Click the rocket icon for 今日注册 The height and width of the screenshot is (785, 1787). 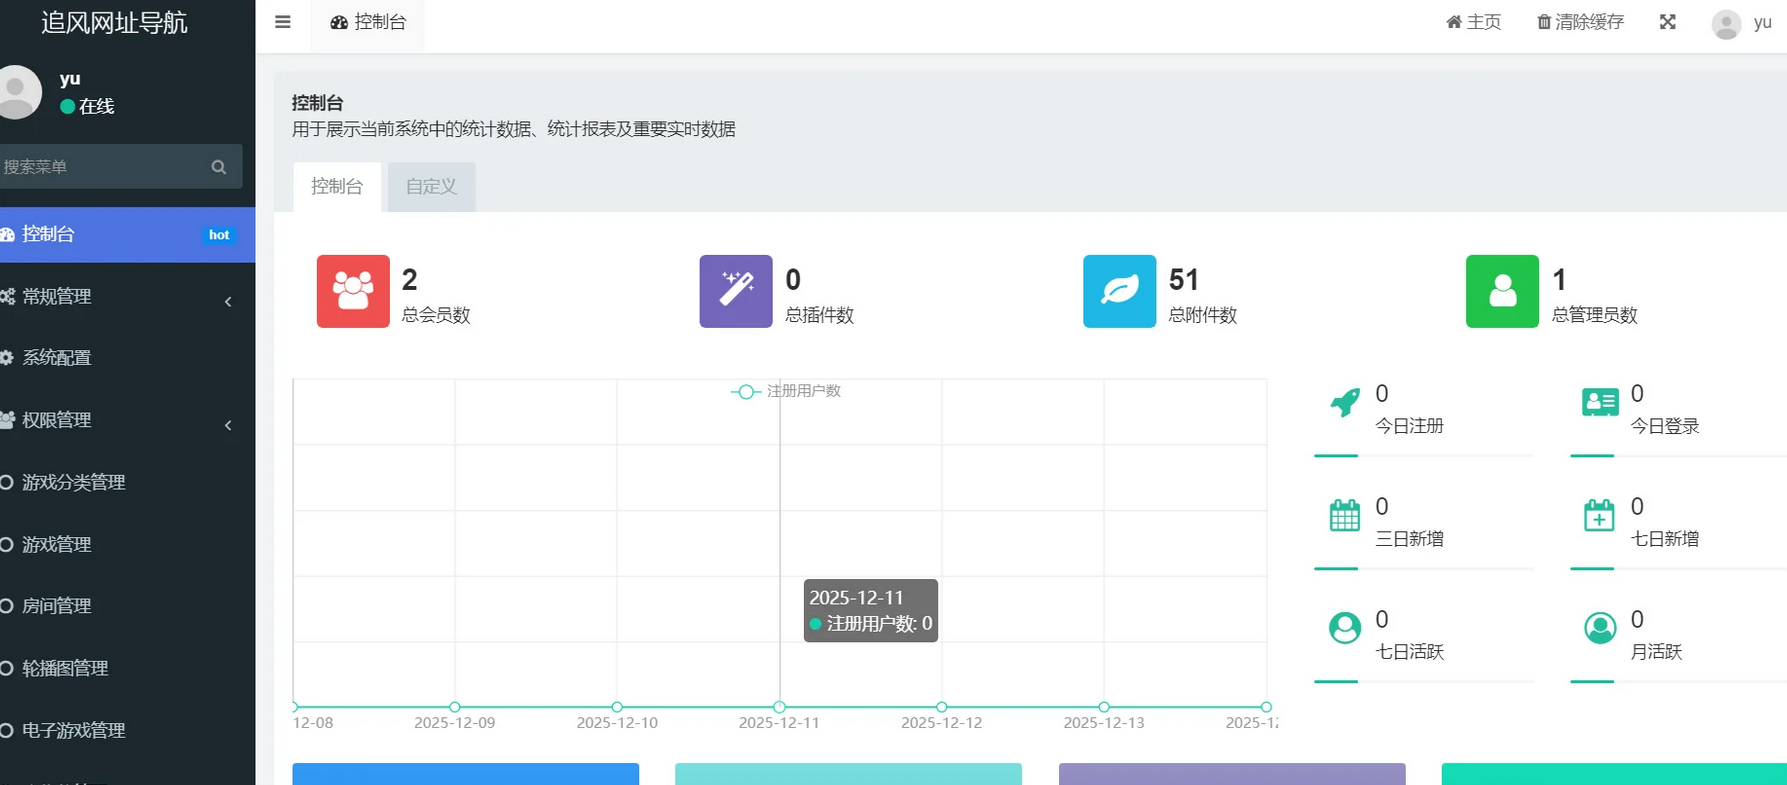pos(1345,403)
